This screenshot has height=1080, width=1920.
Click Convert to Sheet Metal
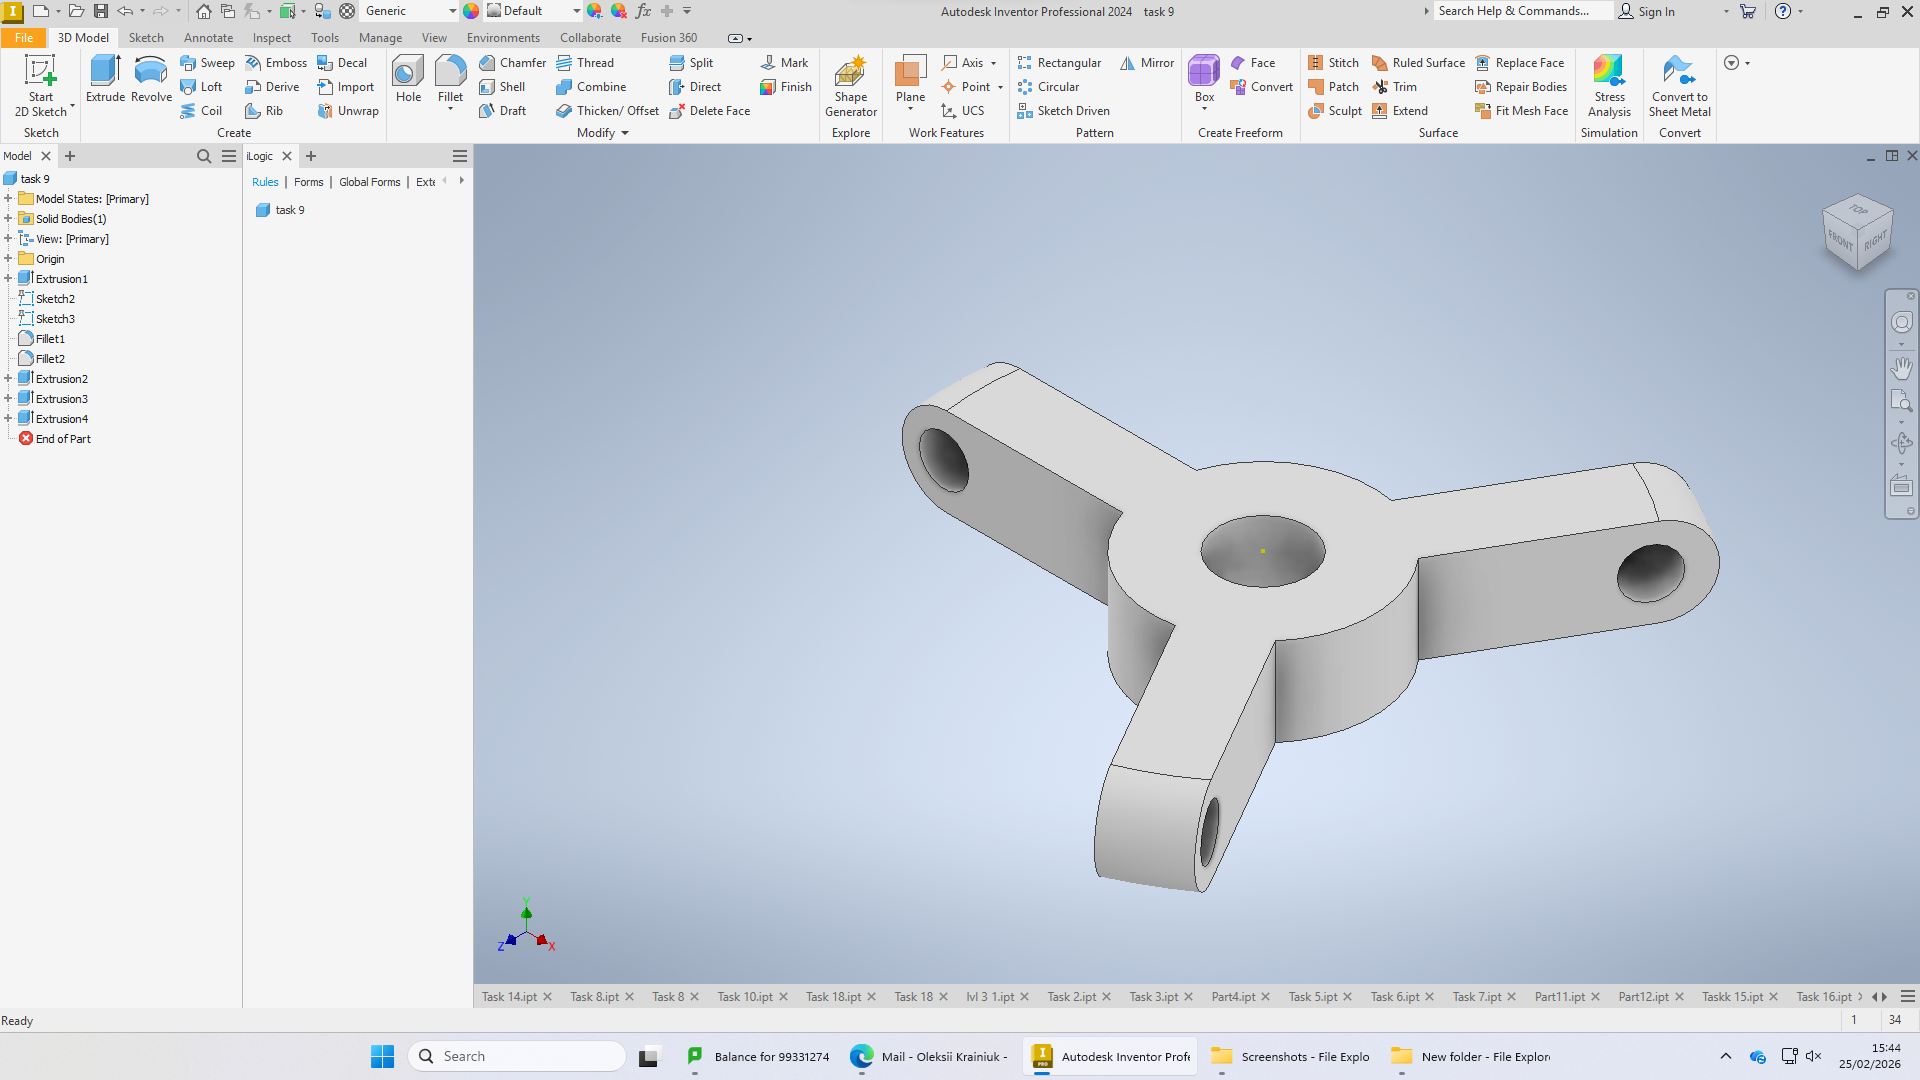pyautogui.click(x=1680, y=86)
